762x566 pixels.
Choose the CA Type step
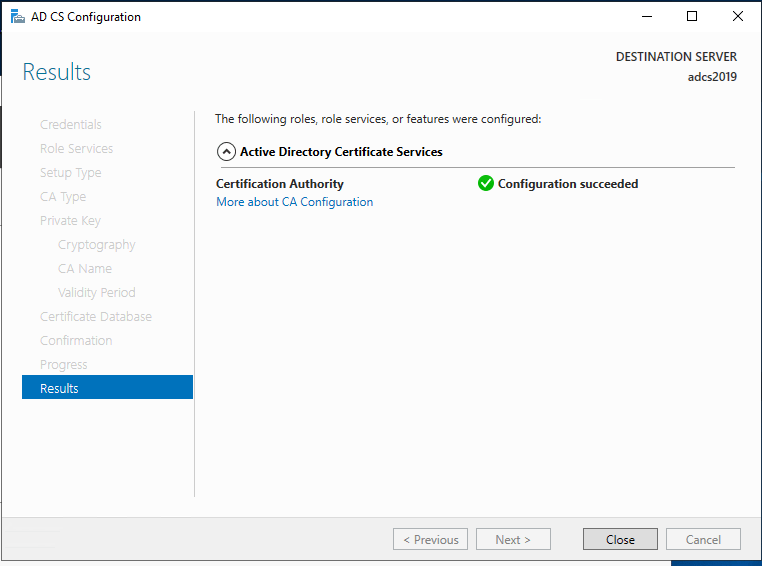63,196
